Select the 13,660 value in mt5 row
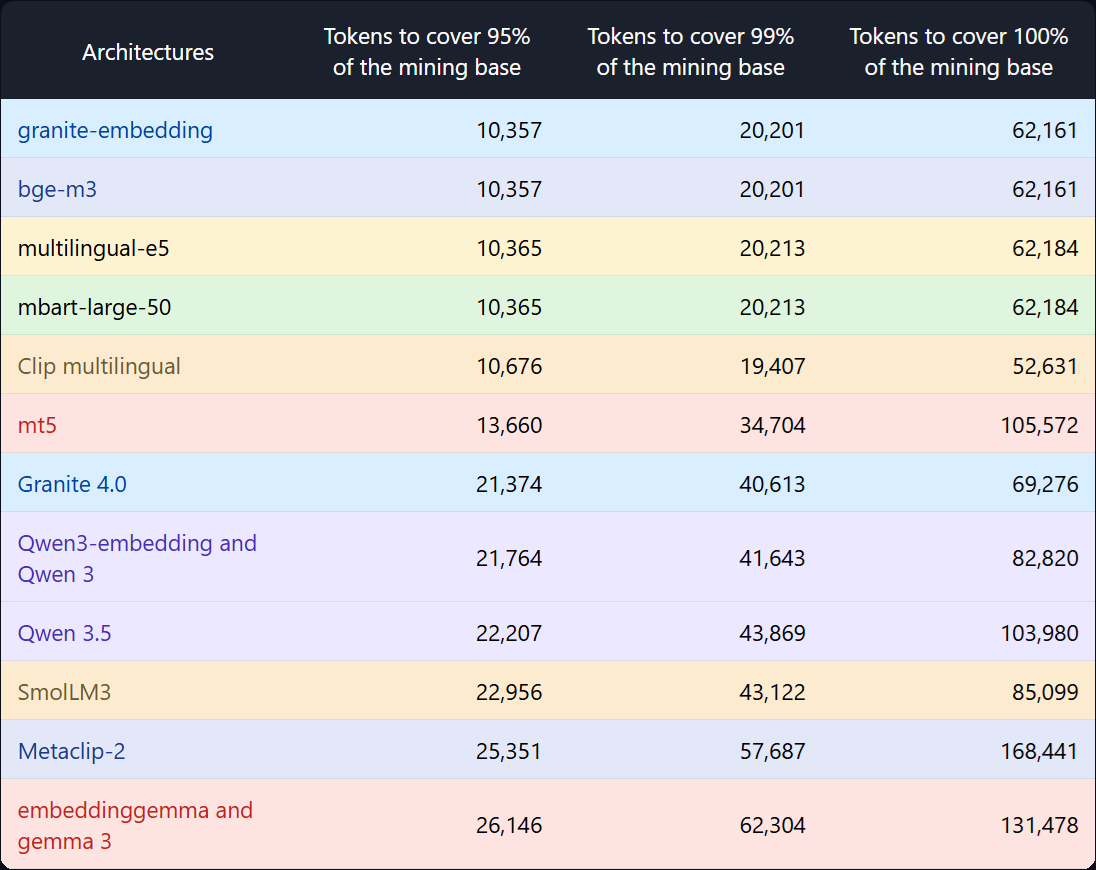This screenshot has width=1096, height=870. 509,426
